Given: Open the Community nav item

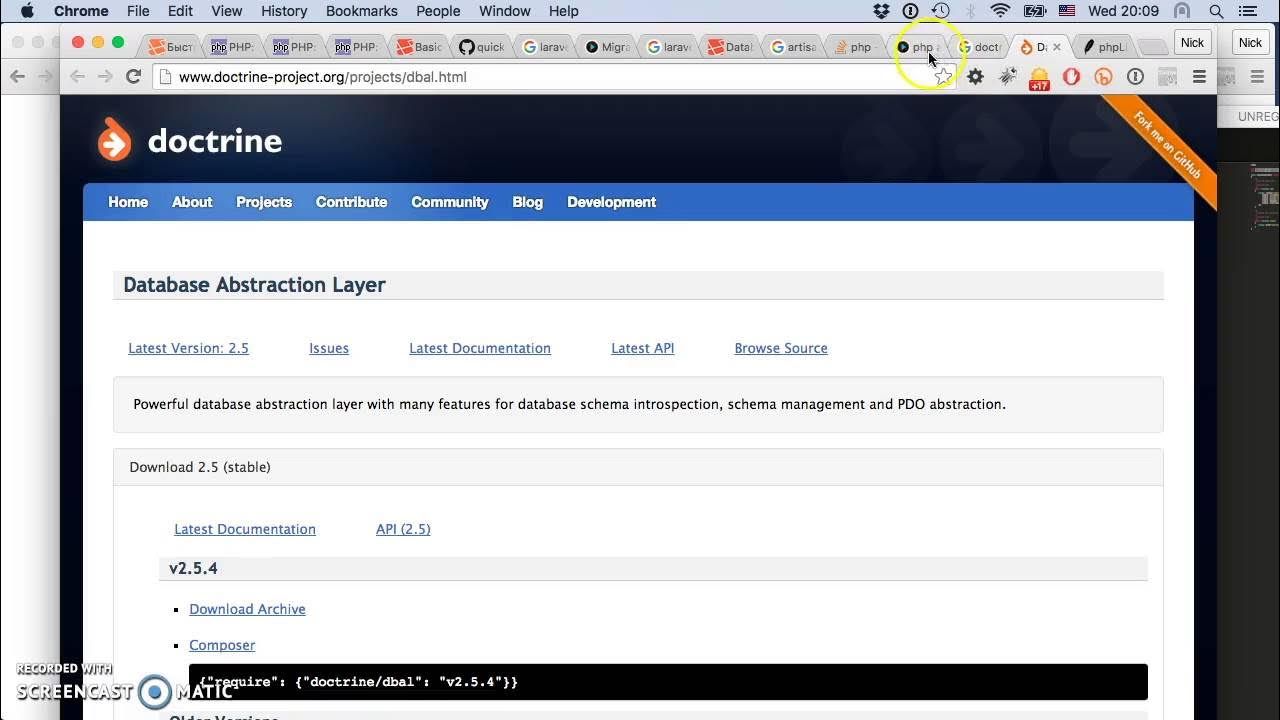Looking at the screenshot, I should point(450,202).
